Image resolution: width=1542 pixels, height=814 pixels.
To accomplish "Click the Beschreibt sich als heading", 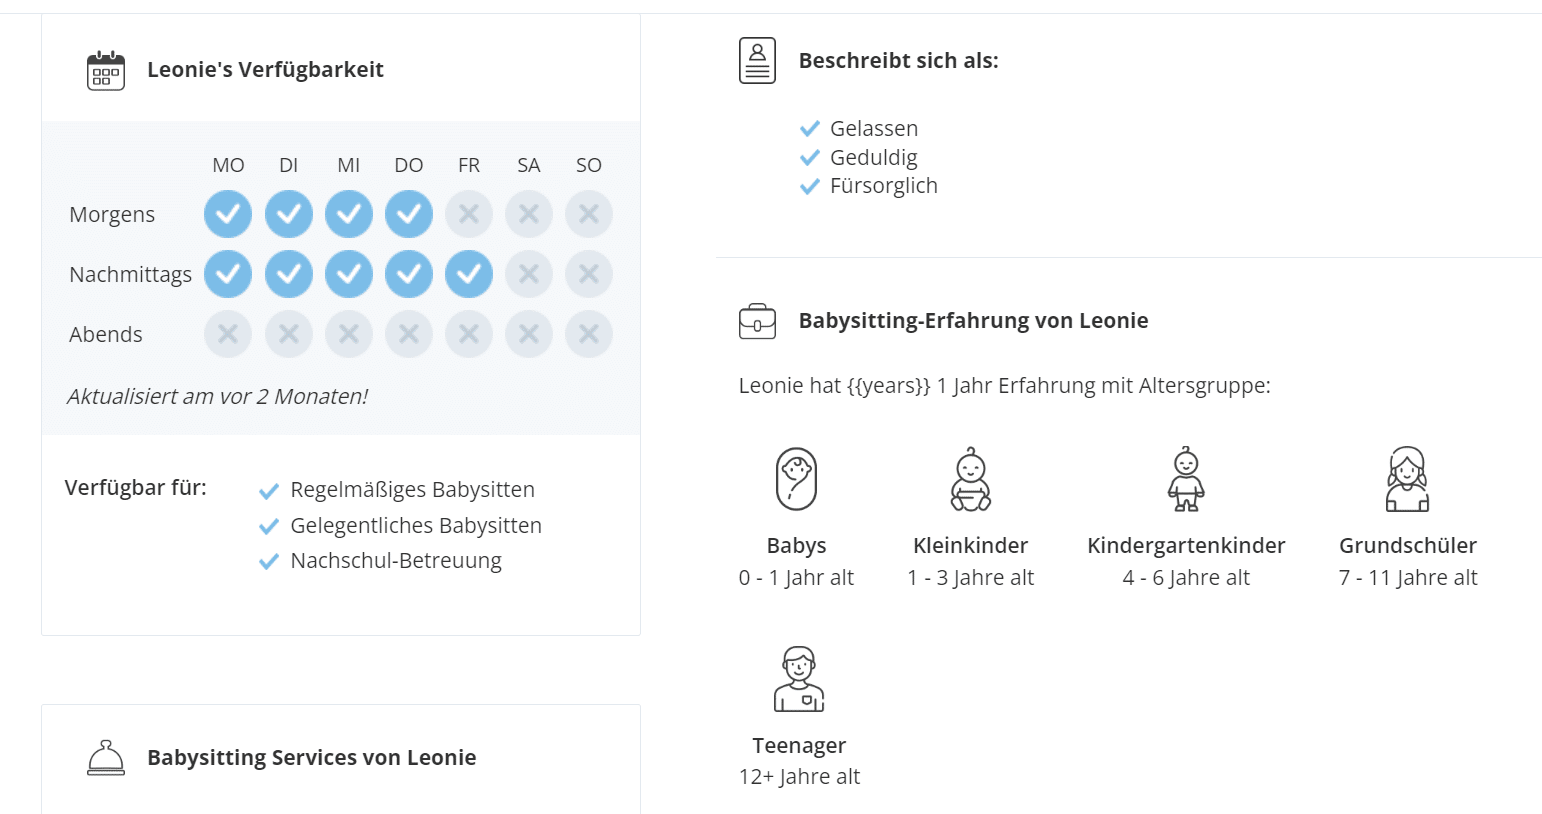I will point(898,61).
